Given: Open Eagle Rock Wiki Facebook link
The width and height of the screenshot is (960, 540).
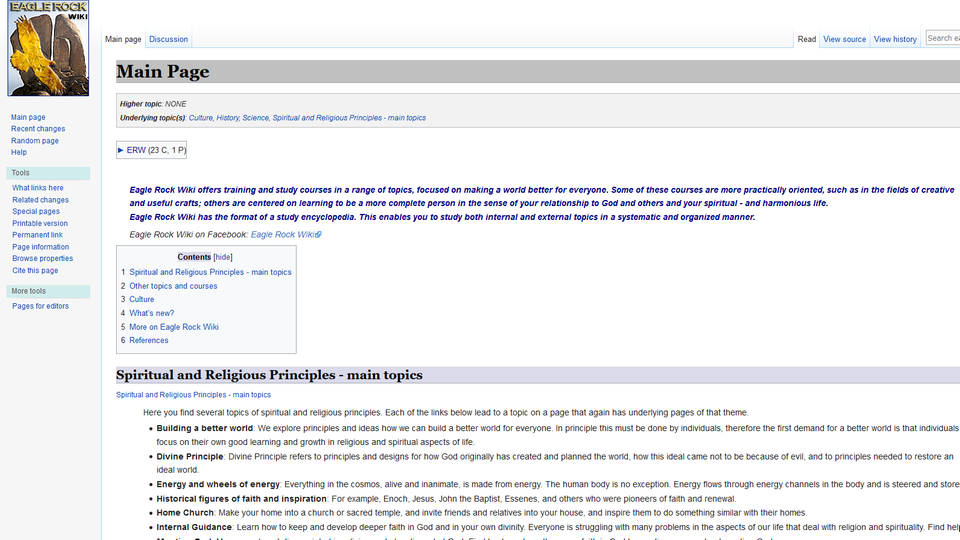Looking at the screenshot, I should pos(286,234).
